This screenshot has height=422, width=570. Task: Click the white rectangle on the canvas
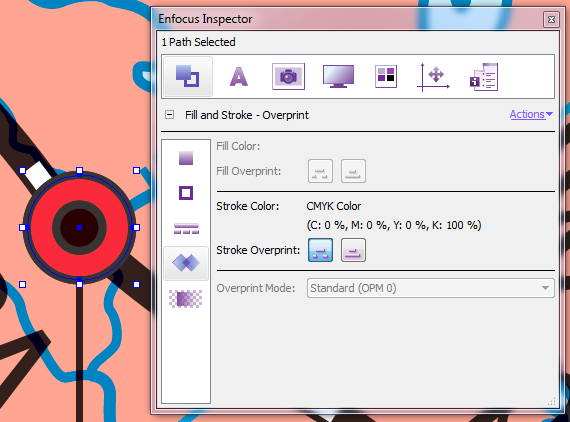tap(38, 175)
